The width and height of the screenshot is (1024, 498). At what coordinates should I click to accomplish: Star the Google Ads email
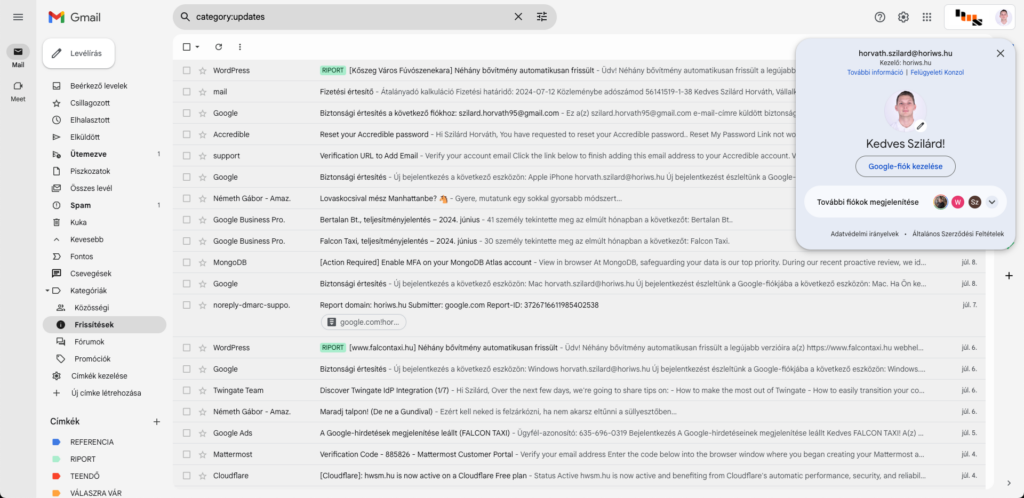(x=202, y=433)
